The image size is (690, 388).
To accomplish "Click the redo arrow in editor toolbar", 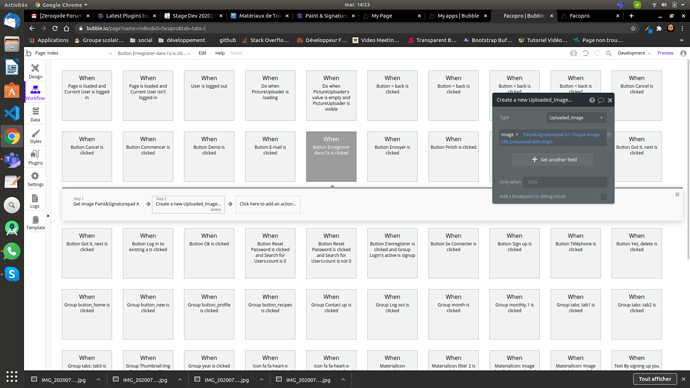I will click(597, 53).
